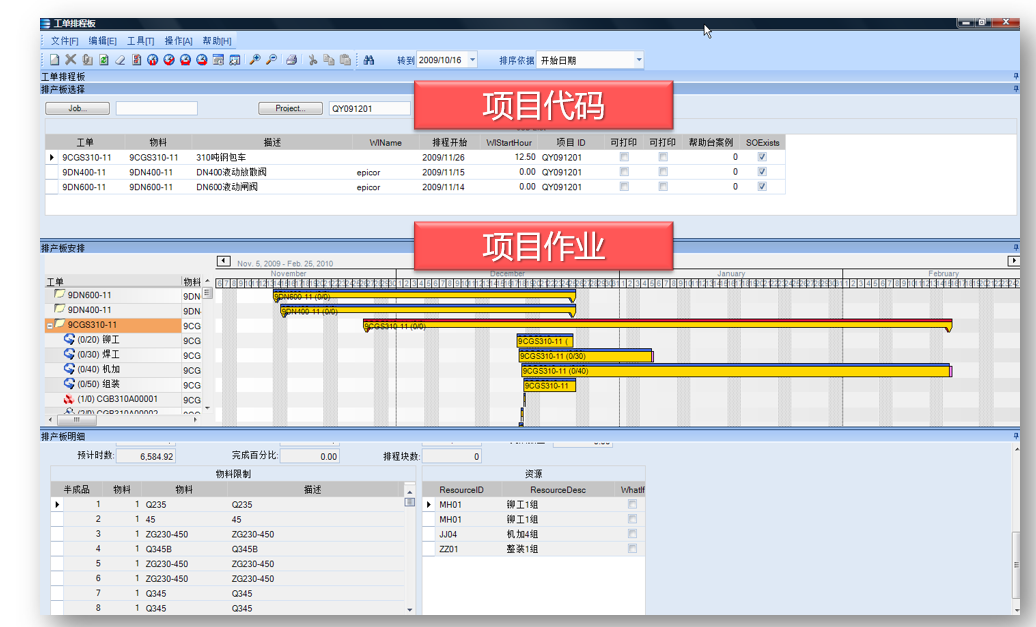The width and height of the screenshot is (1036, 627).
Task: Open the 文件[F] menu
Action: [x=64, y=41]
